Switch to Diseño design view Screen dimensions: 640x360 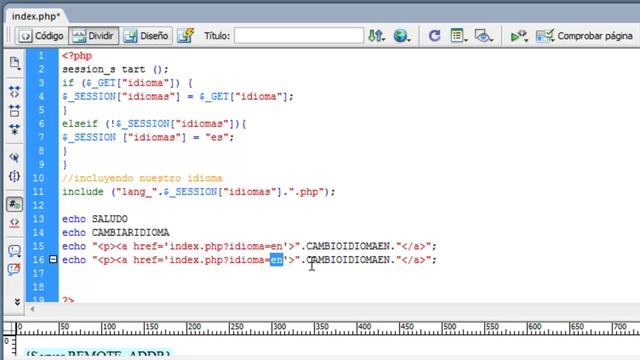click(x=146, y=36)
